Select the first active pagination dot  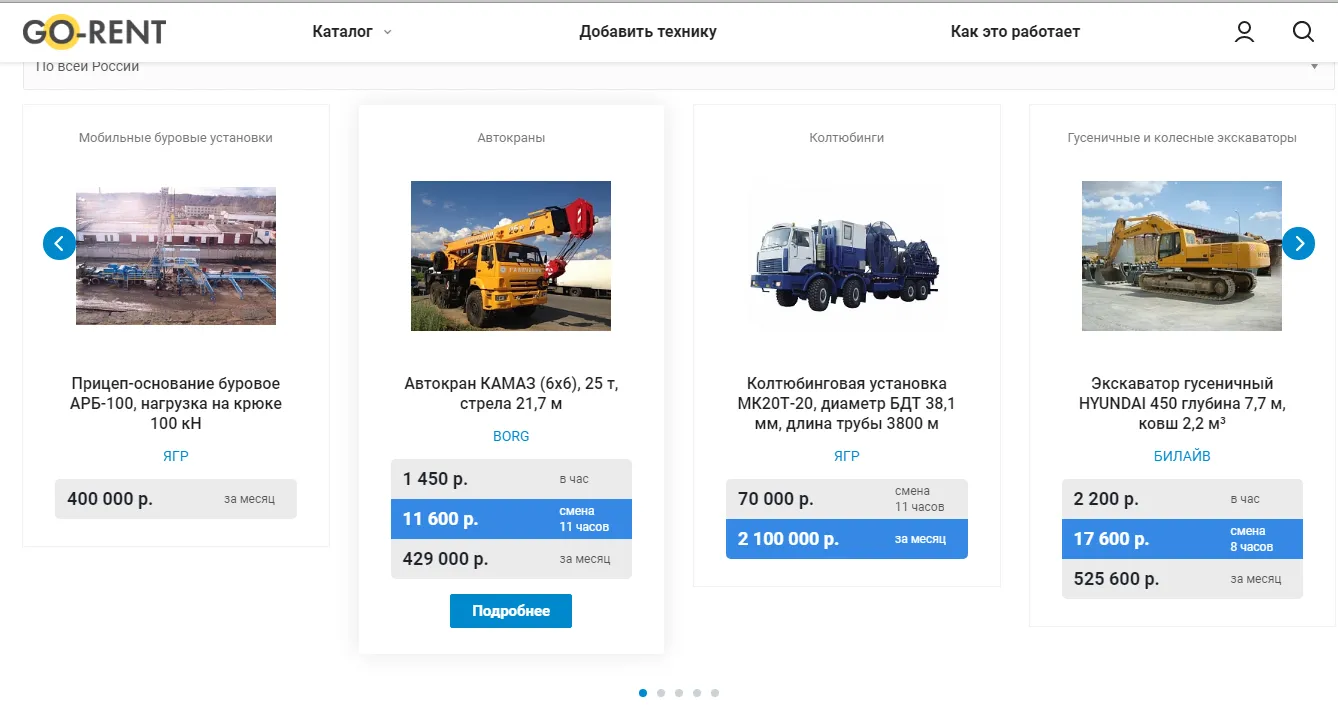(643, 693)
